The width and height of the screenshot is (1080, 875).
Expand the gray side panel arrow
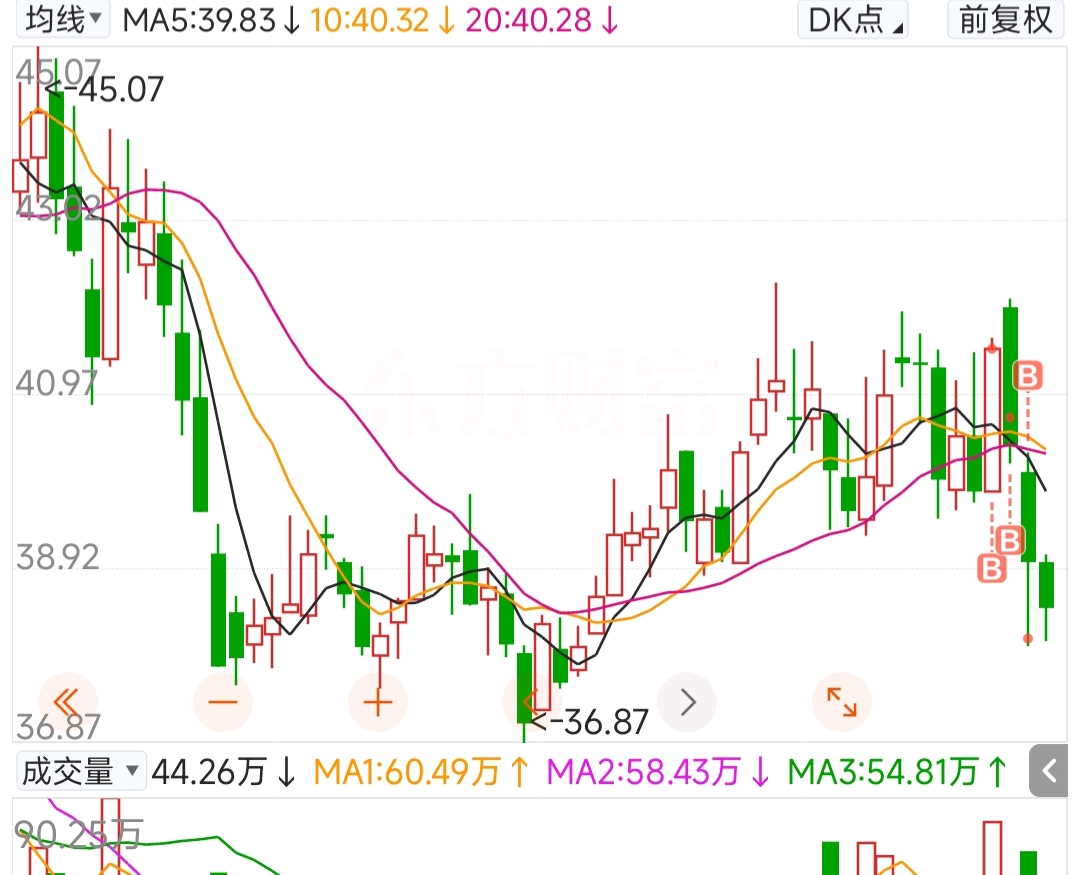point(1049,771)
